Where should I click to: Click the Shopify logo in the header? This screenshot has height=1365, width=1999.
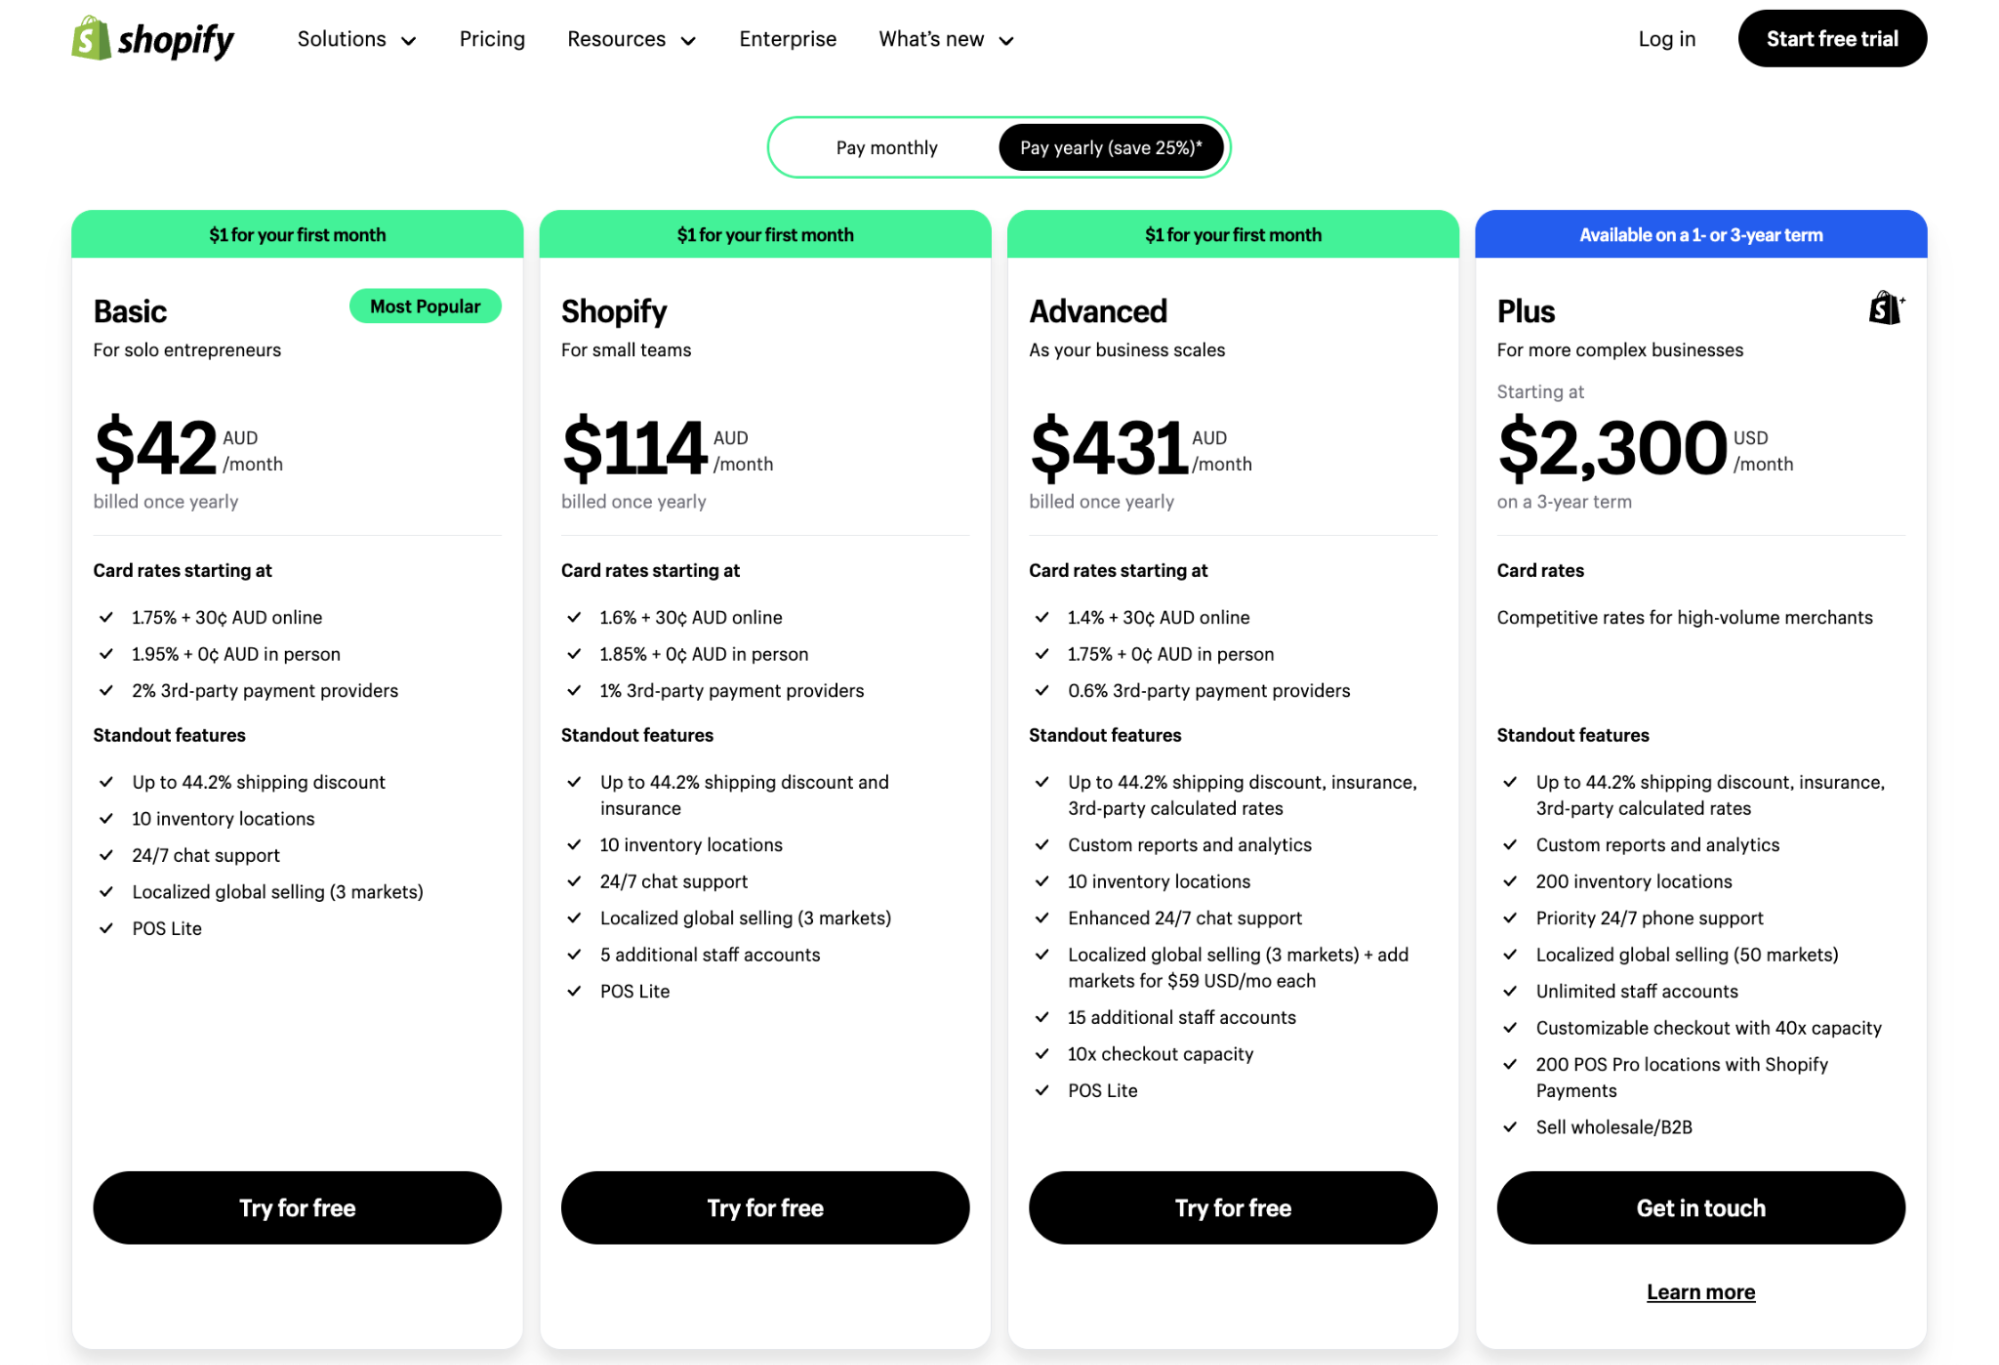click(153, 39)
